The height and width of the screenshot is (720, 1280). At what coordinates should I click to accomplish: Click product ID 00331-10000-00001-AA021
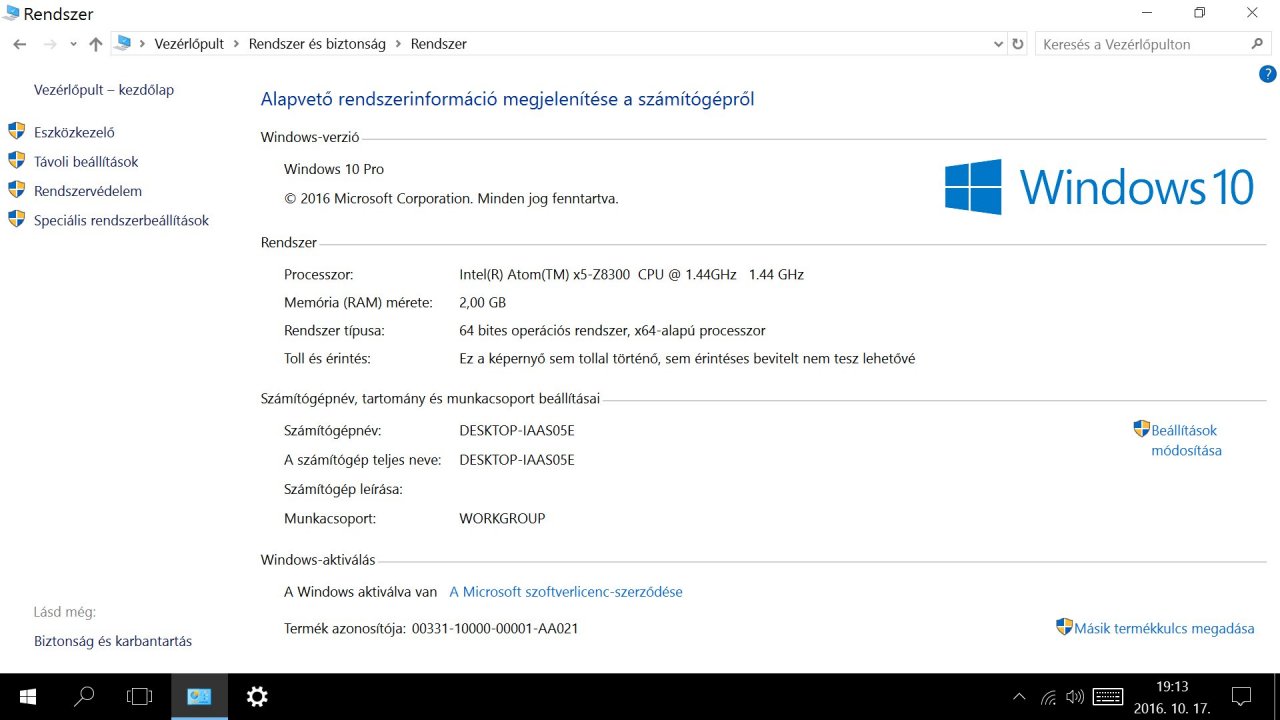coord(495,629)
